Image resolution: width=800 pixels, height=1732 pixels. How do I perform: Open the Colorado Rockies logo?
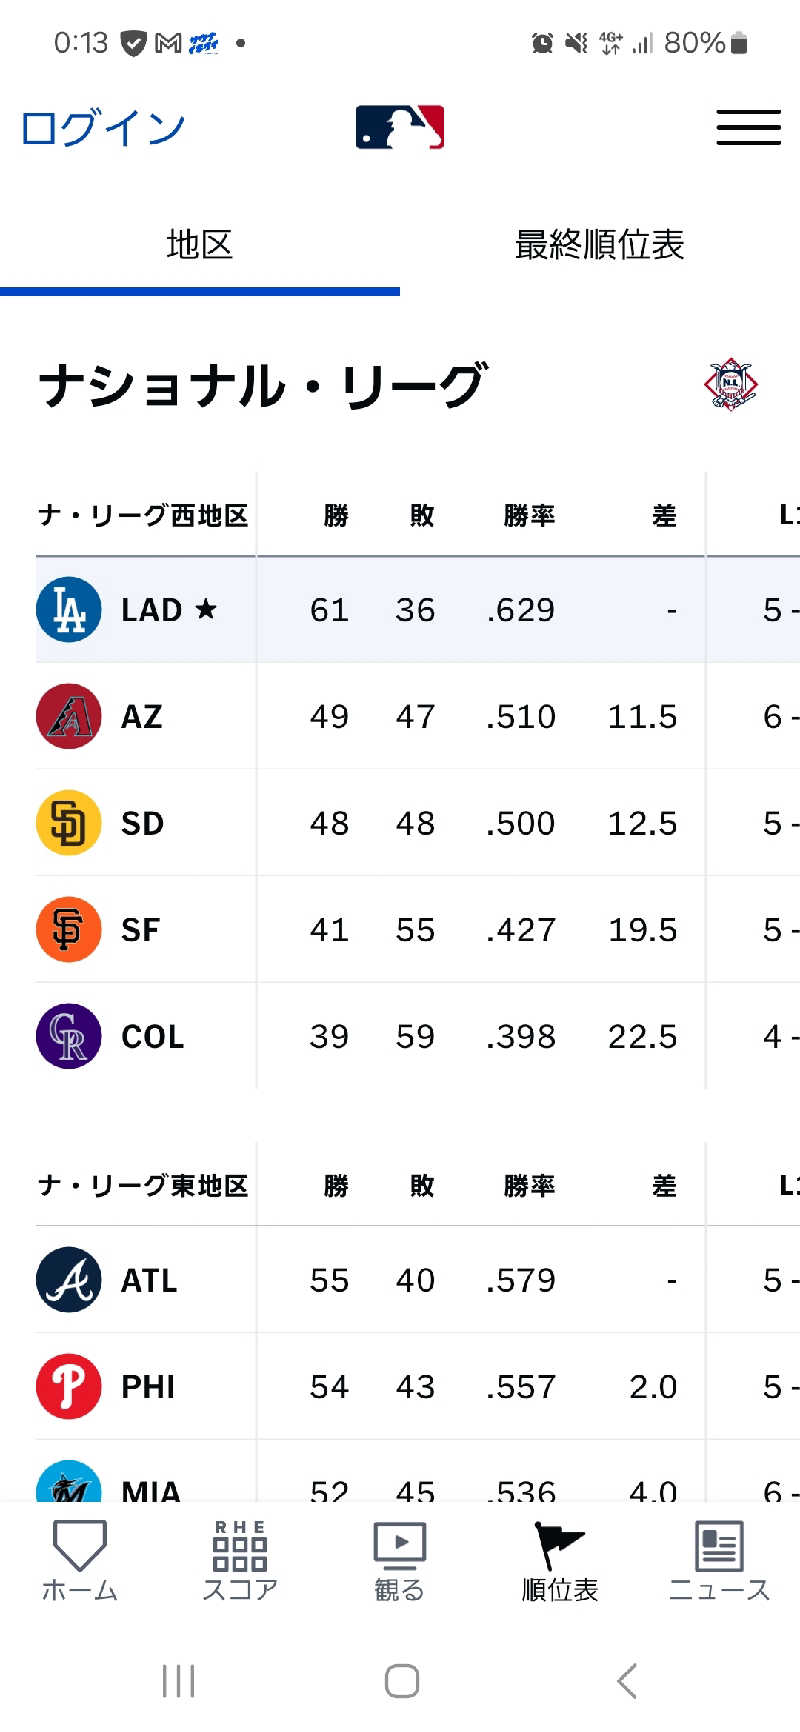(x=69, y=1036)
